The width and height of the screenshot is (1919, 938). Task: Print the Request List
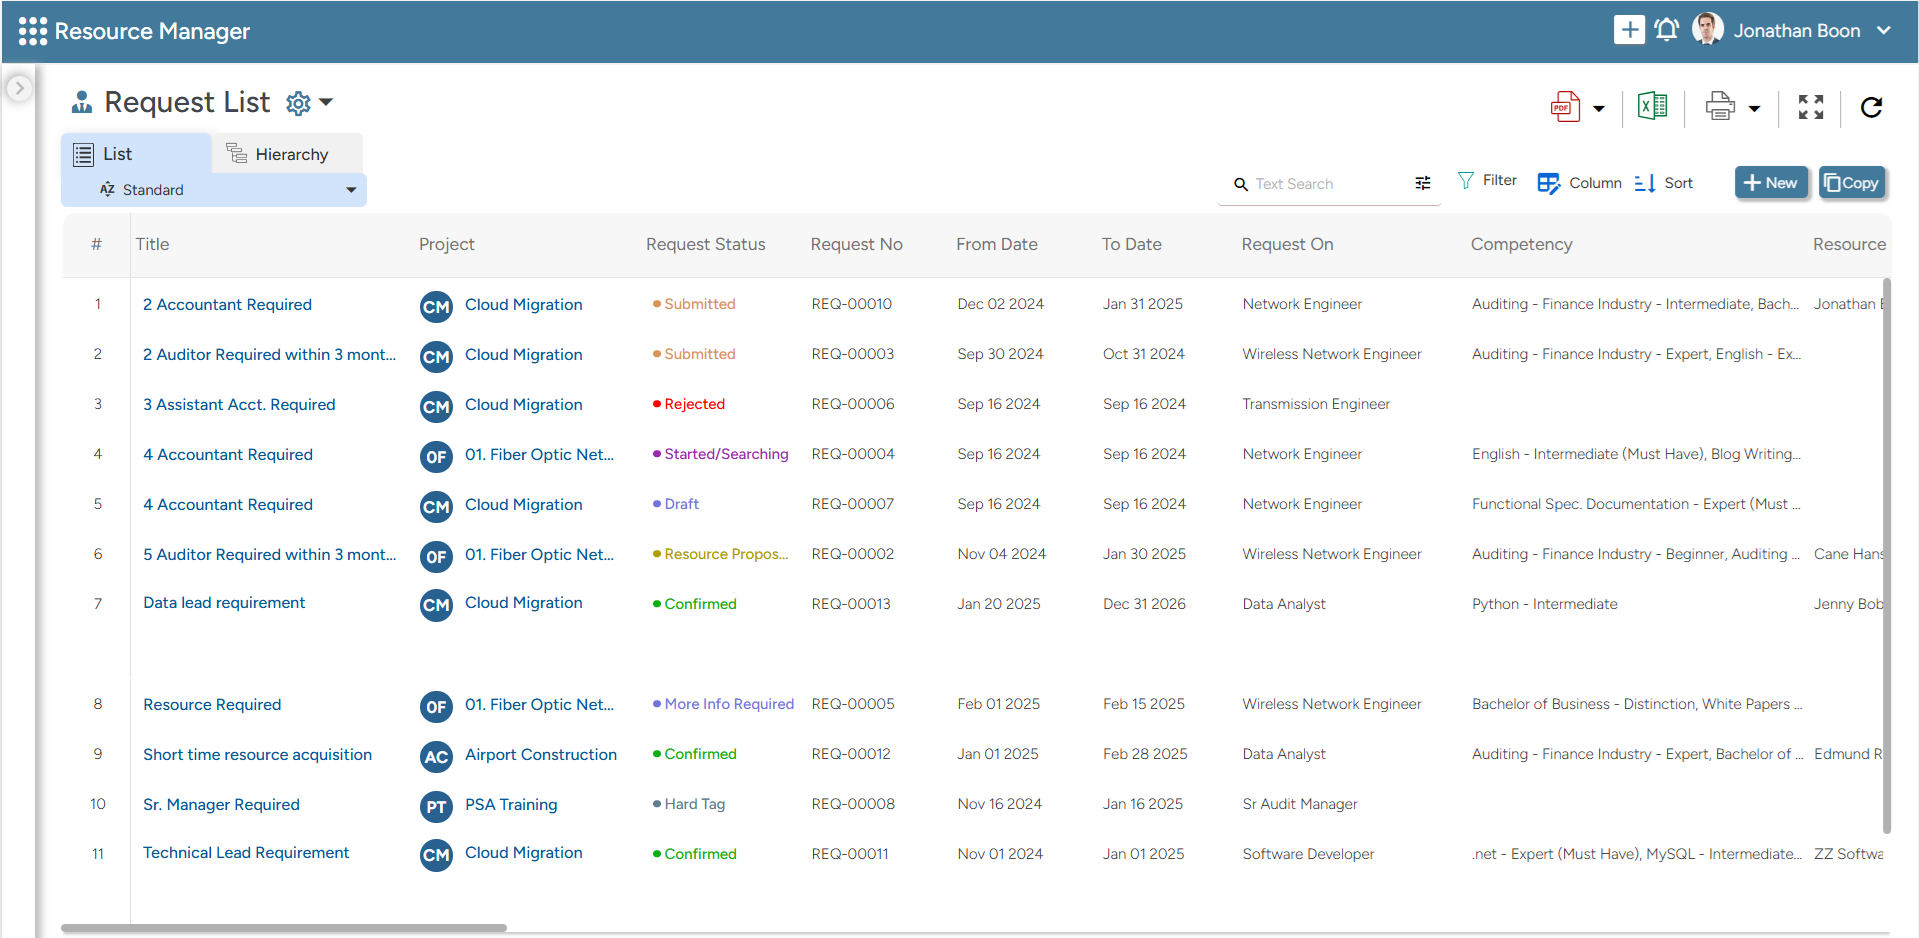(1719, 105)
